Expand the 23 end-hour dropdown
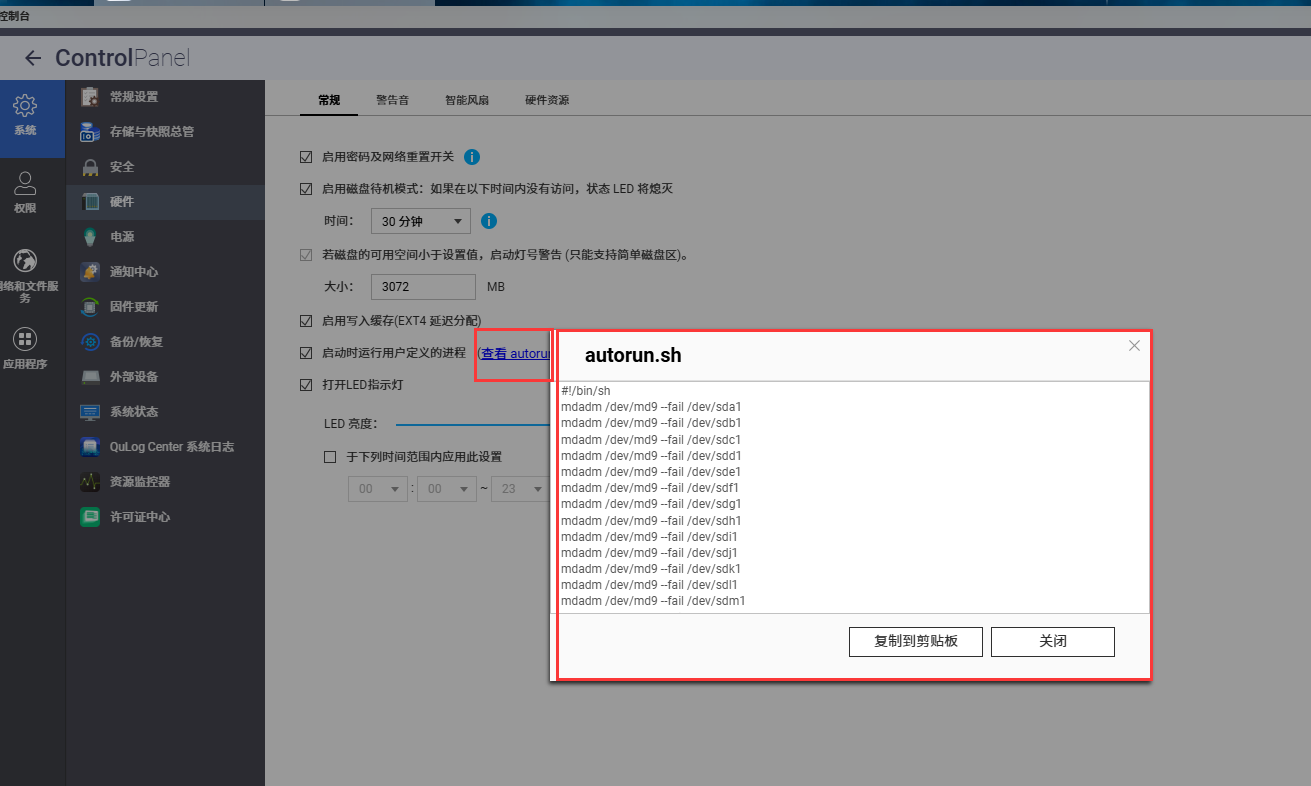Image resolution: width=1311 pixels, height=786 pixels. (x=520, y=489)
